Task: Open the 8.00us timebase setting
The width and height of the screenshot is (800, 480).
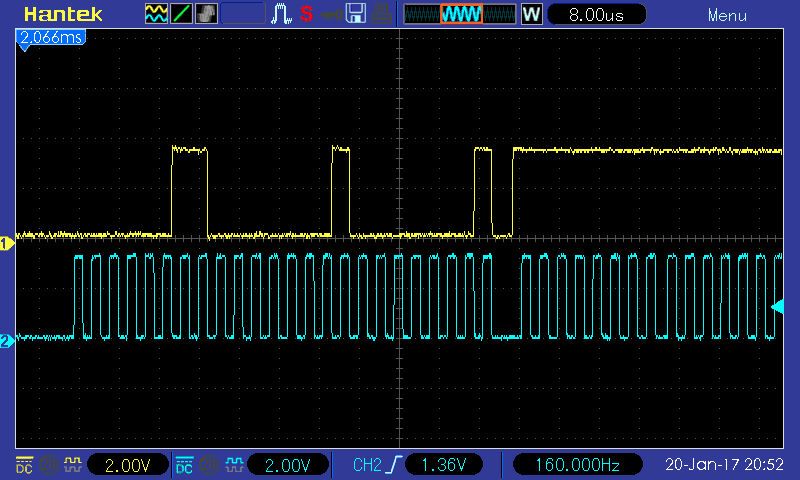Action: (597, 15)
